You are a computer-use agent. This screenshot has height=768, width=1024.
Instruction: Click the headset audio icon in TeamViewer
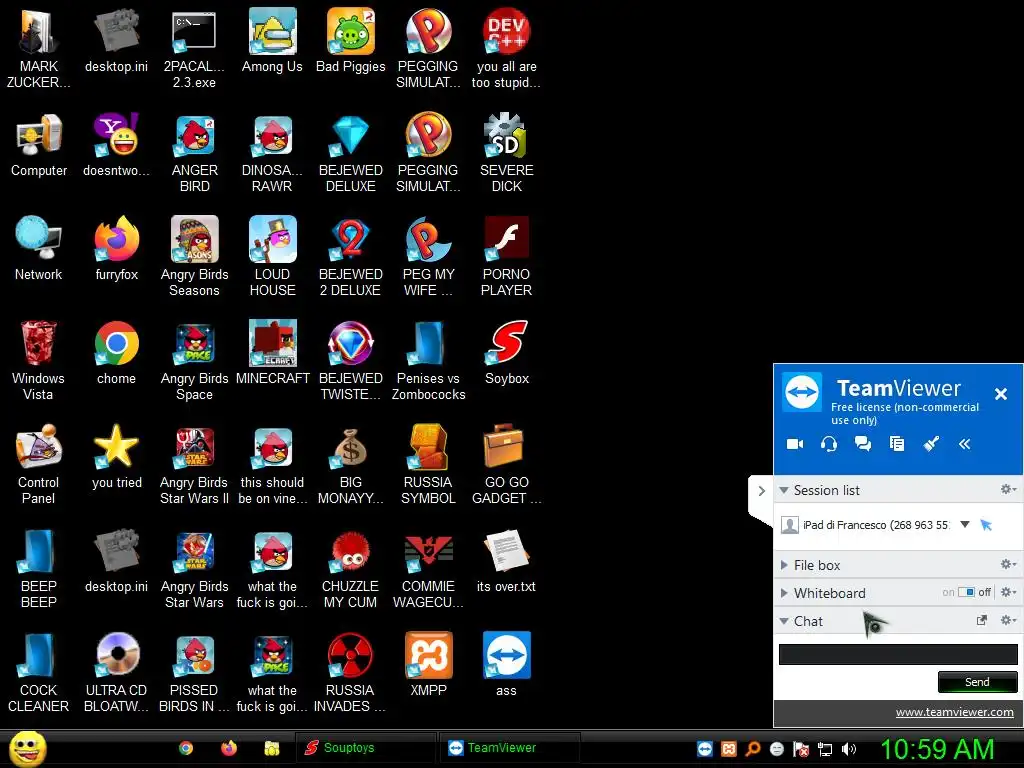(829, 444)
